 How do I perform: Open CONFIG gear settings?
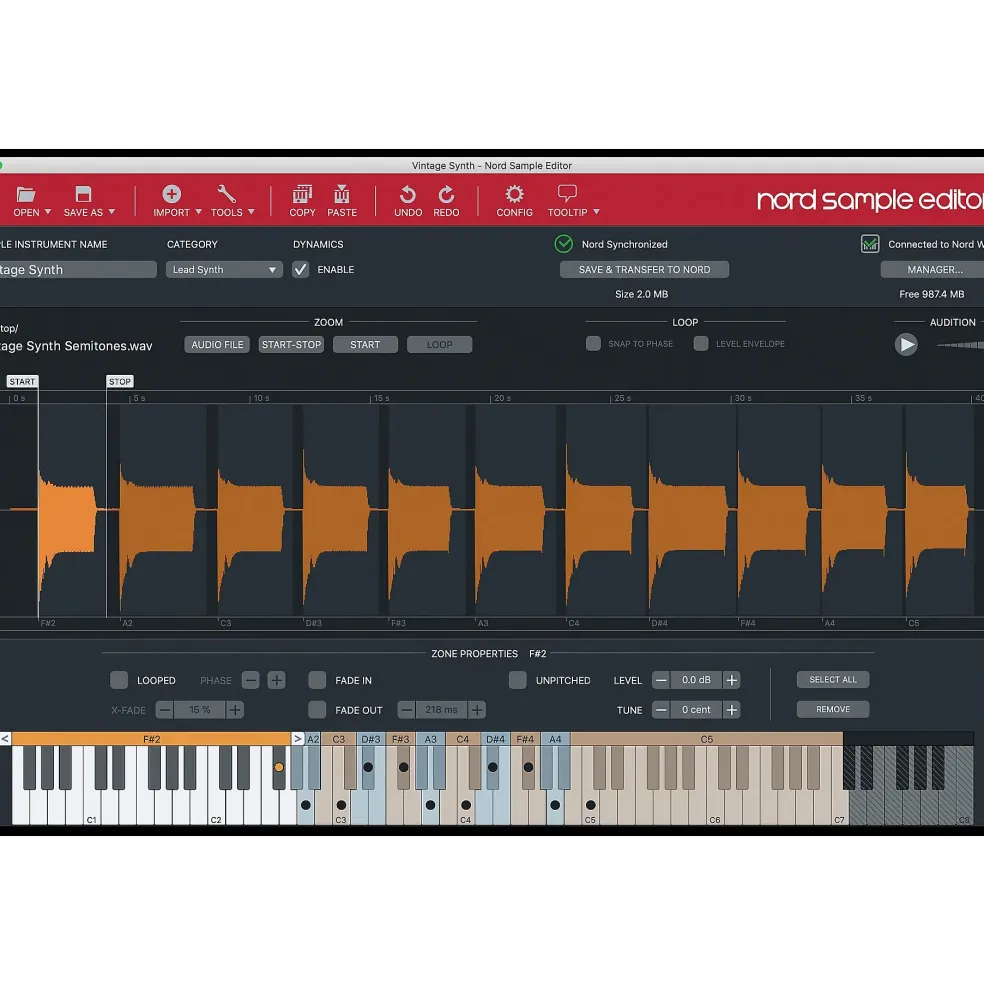(515, 194)
